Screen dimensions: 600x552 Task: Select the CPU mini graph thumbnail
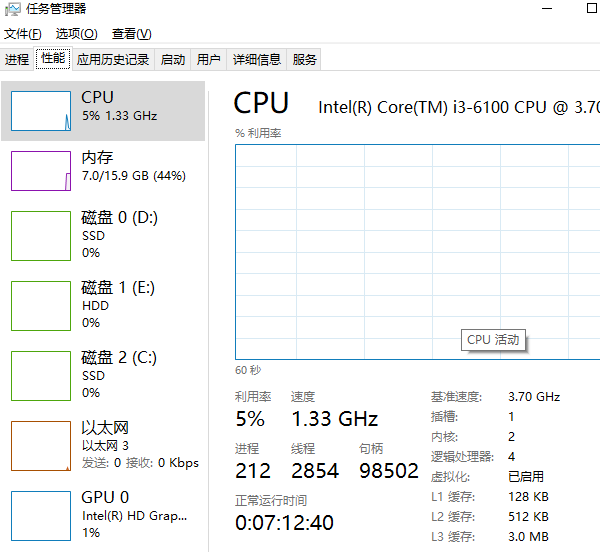pos(41,112)
